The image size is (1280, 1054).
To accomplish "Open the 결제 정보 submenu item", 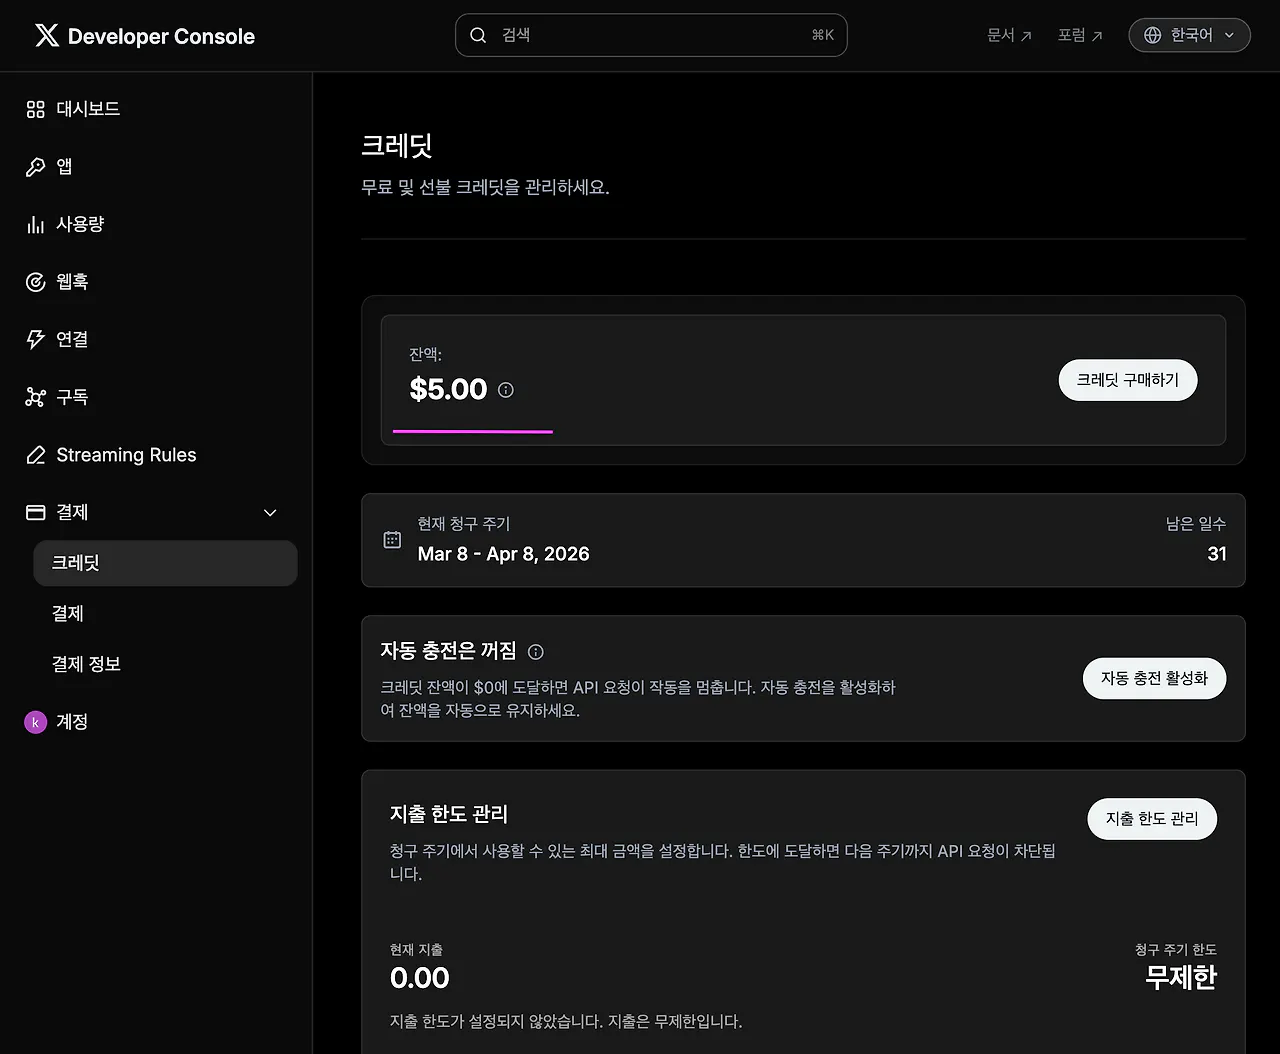I will pos(87,664).
